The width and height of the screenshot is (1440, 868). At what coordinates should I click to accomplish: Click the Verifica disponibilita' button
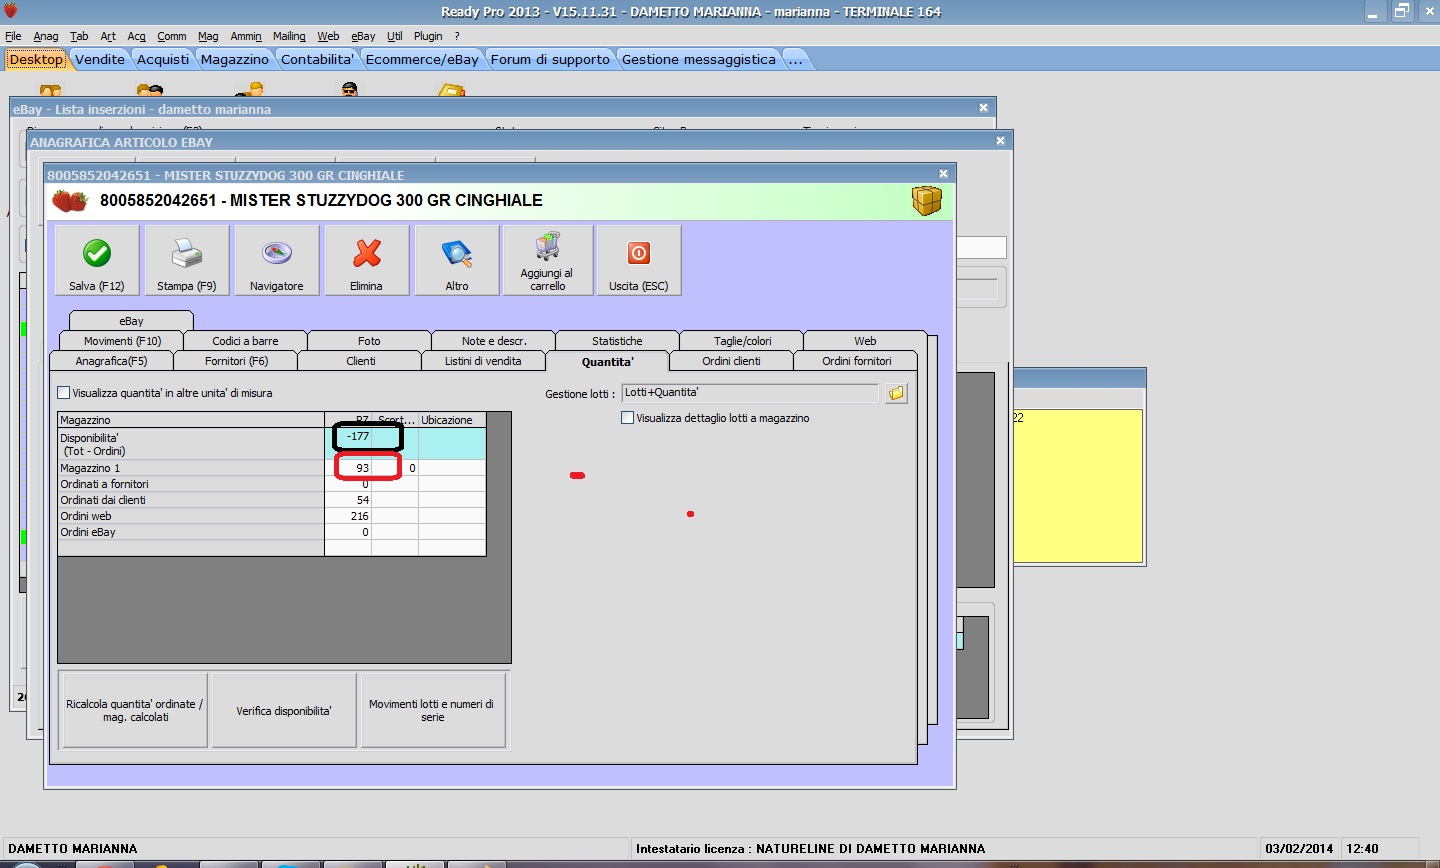[284, 710]
